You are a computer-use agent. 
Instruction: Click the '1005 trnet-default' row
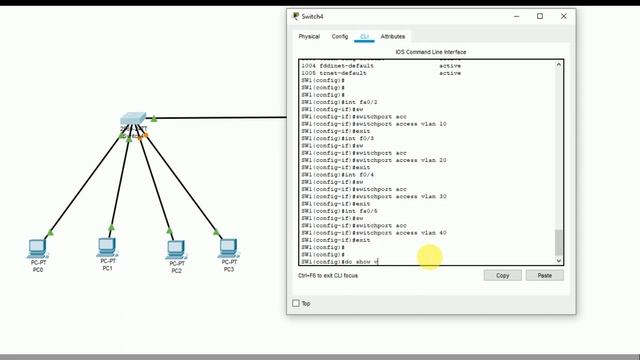pyautogui.click(x=381, y=73)
